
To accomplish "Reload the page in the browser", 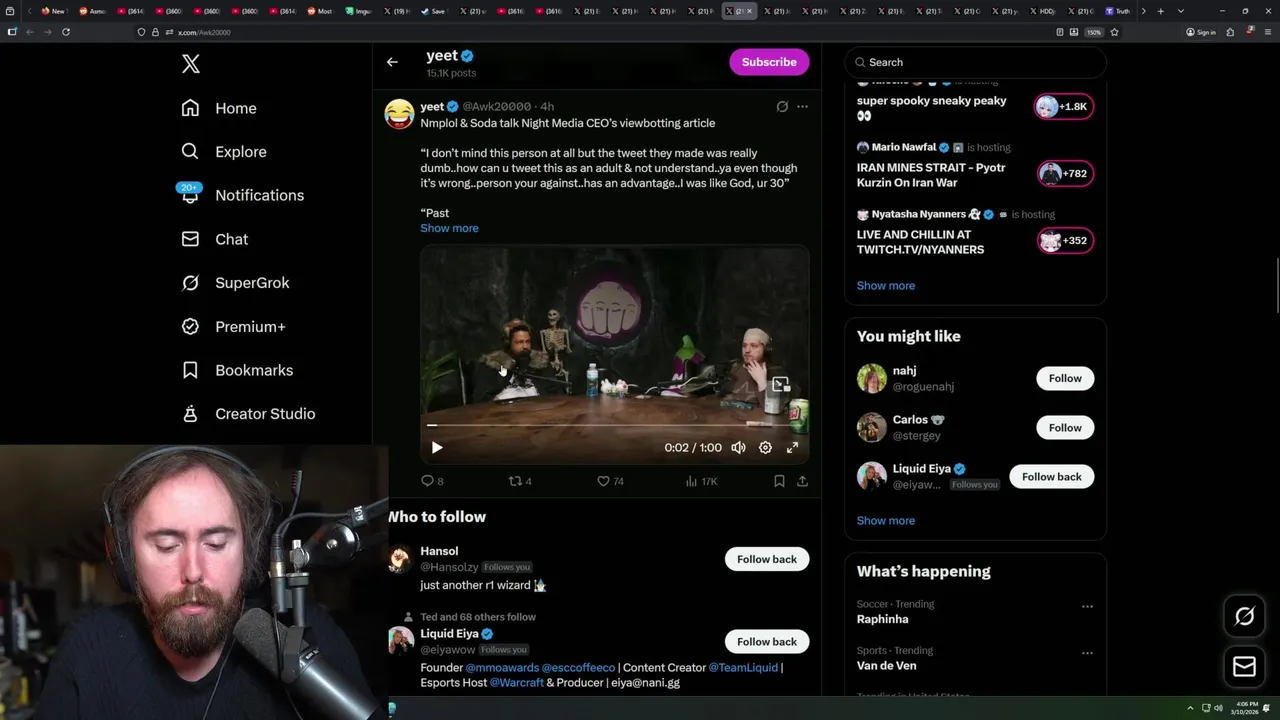I will [x=66, y=32].
